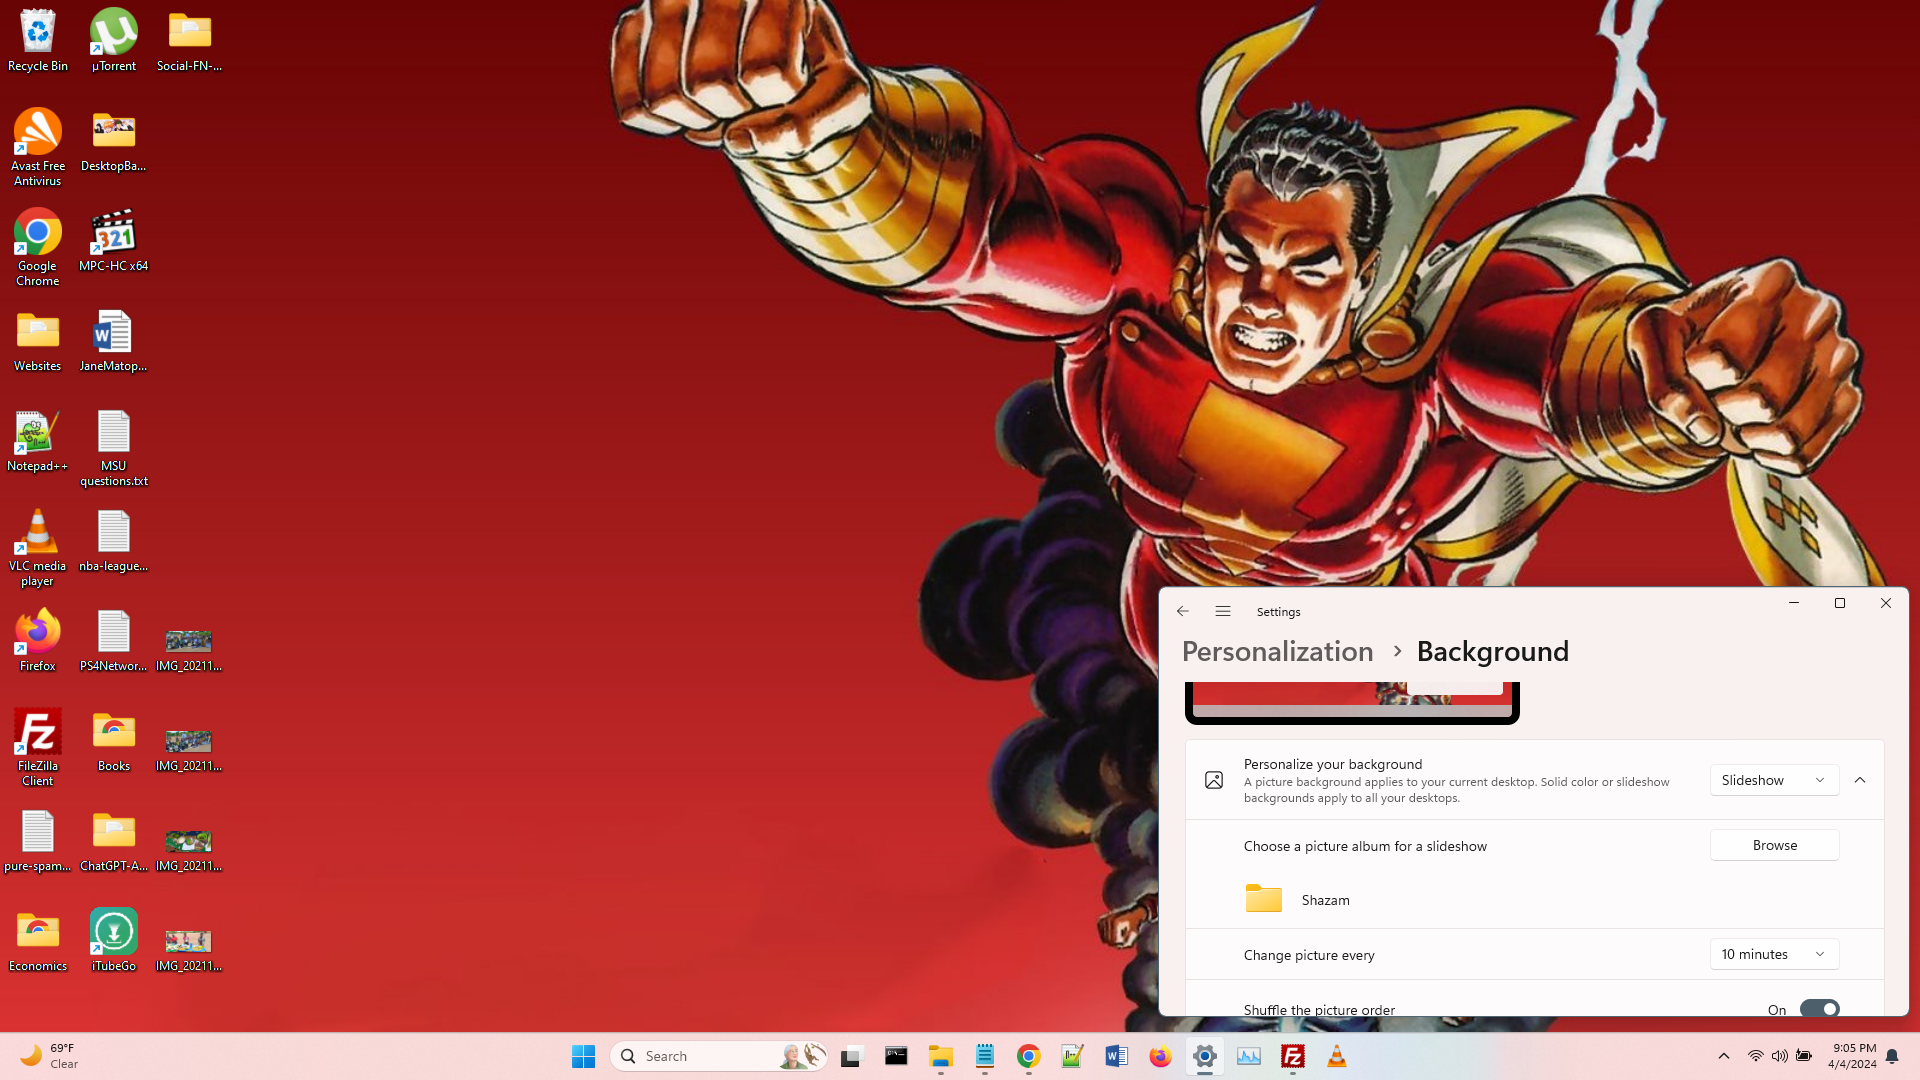
Task: Click taskbar Search box
Action: (719, 1056)
